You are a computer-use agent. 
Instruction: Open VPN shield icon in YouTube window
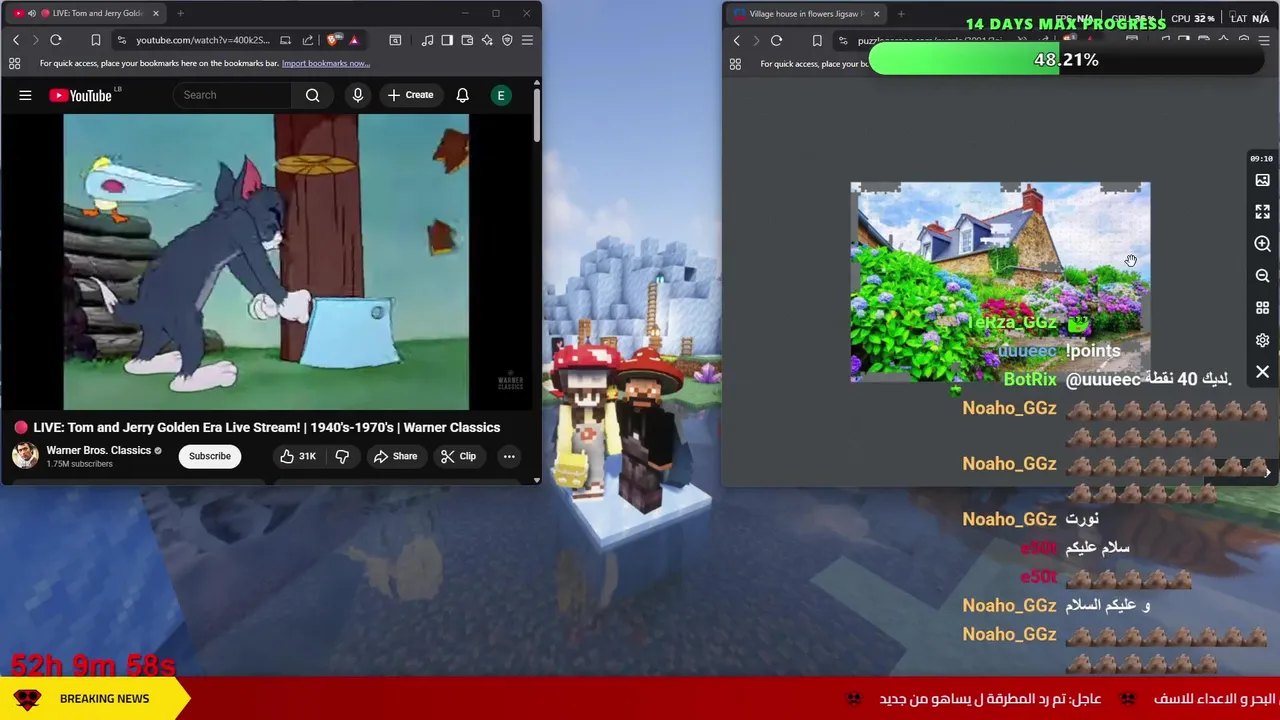507,40
